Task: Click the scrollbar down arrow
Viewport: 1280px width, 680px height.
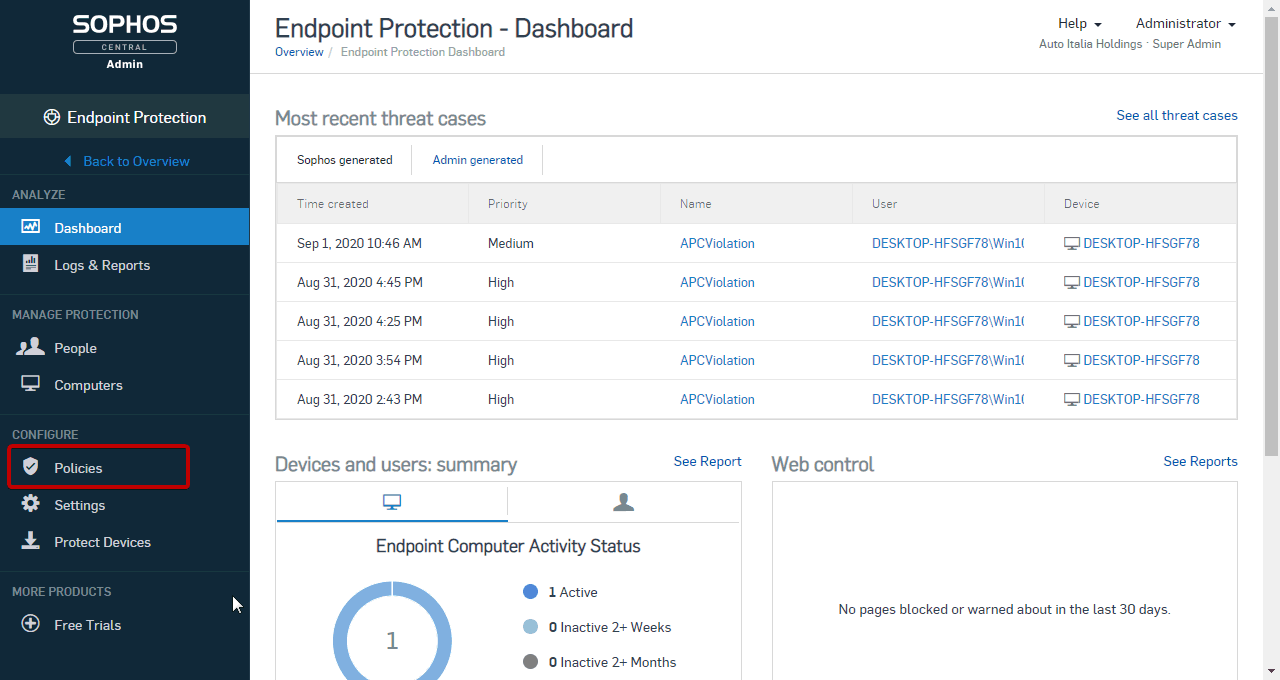Action: point(1271,671)
